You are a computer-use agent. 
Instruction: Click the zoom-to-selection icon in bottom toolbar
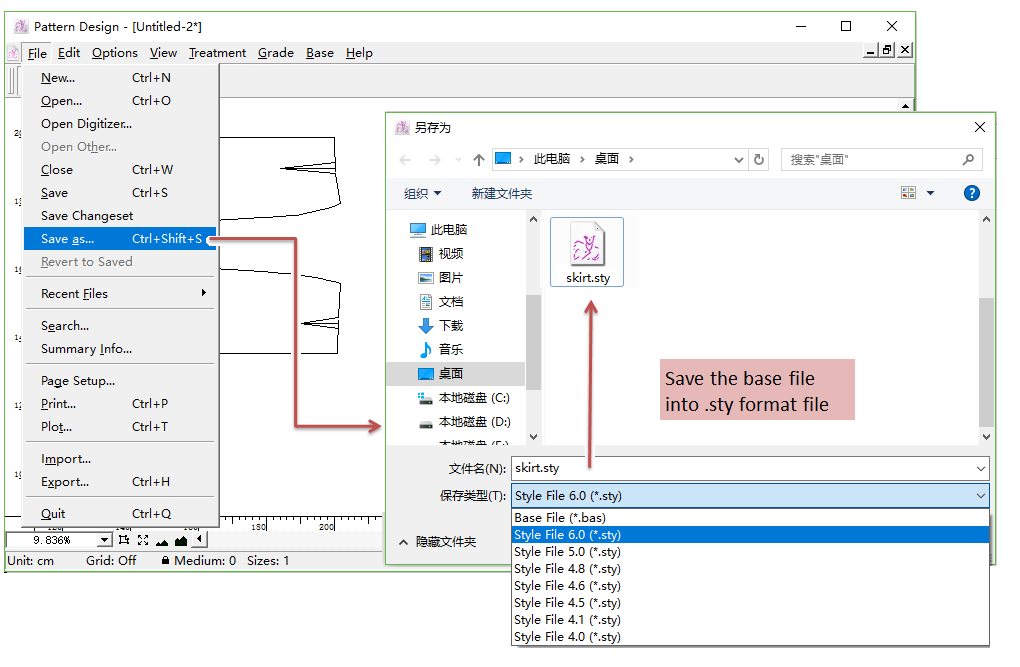[124, 540]
